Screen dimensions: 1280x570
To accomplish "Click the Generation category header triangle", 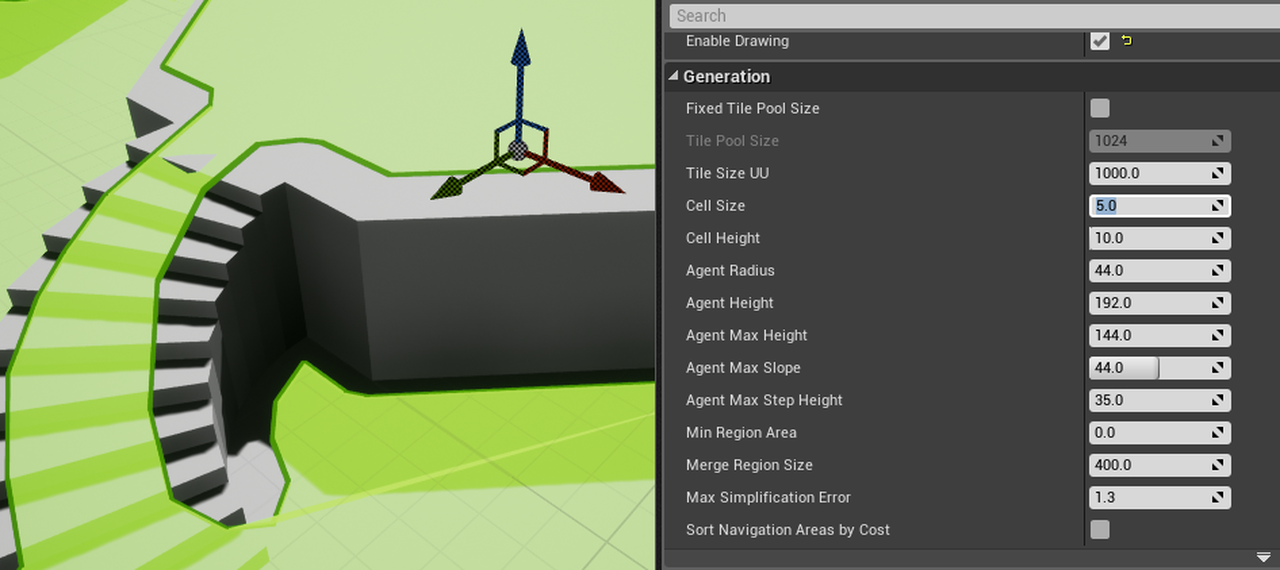I will (675, 76).
